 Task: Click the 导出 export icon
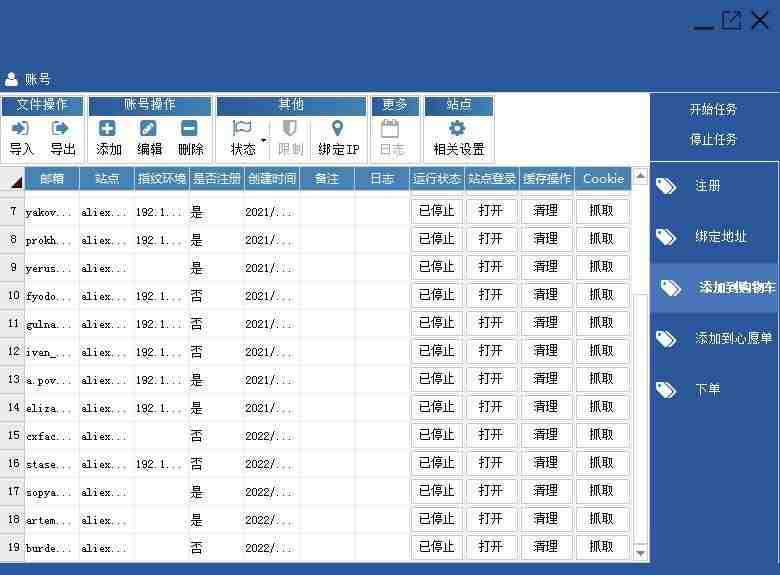pos(61,129)
